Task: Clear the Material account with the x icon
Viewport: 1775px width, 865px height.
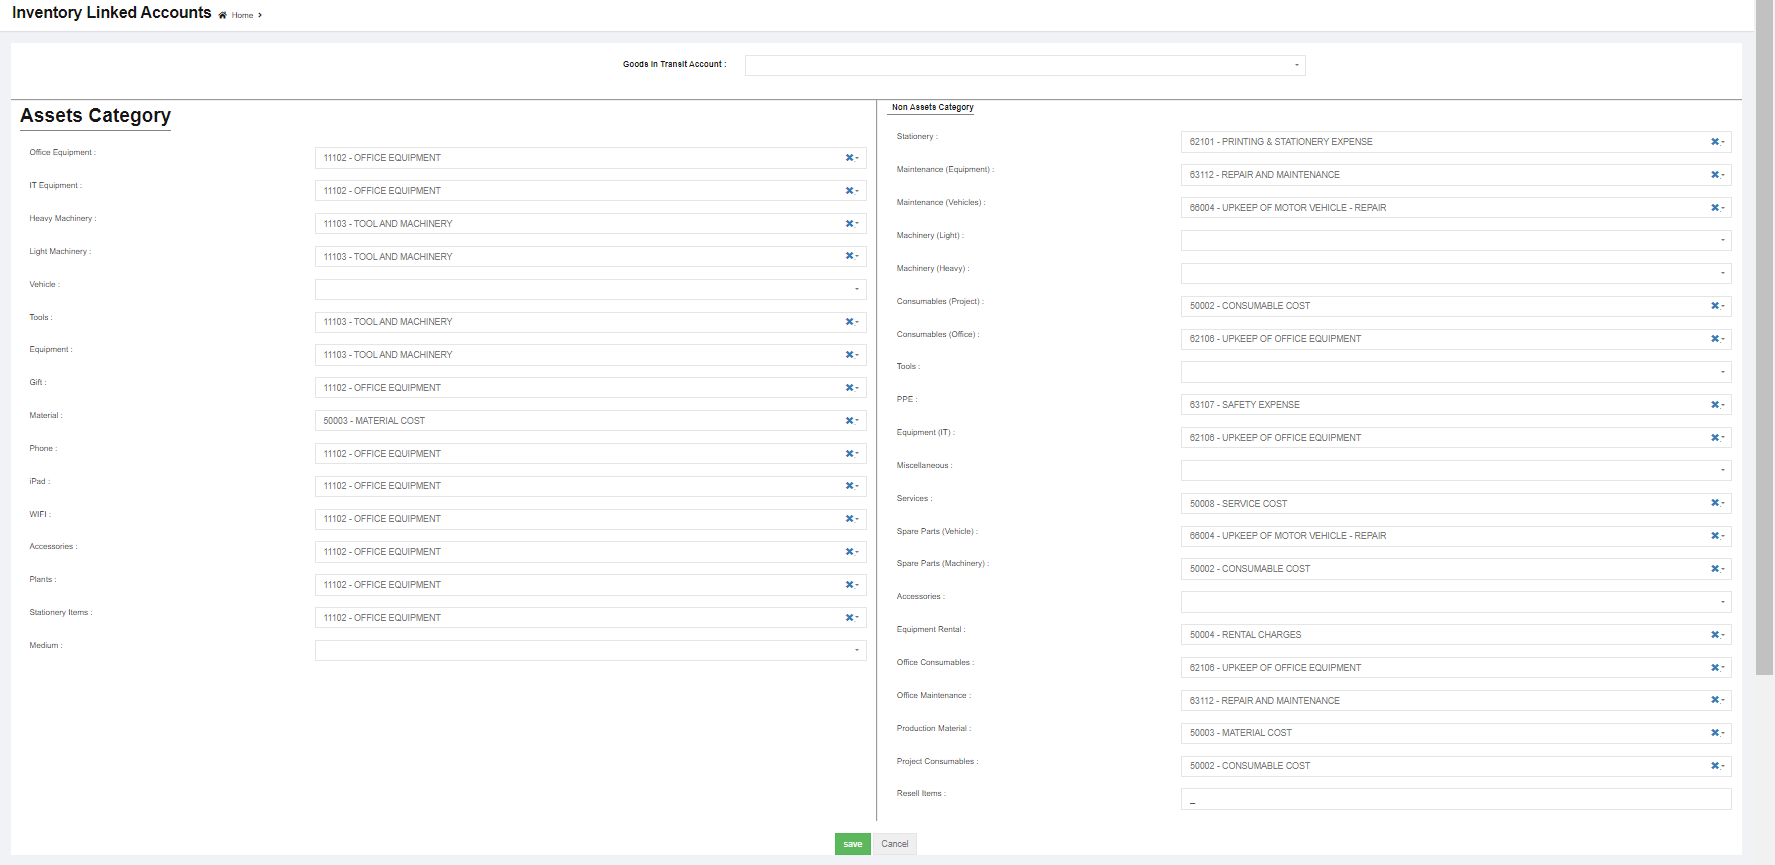Action: (849, 421)
